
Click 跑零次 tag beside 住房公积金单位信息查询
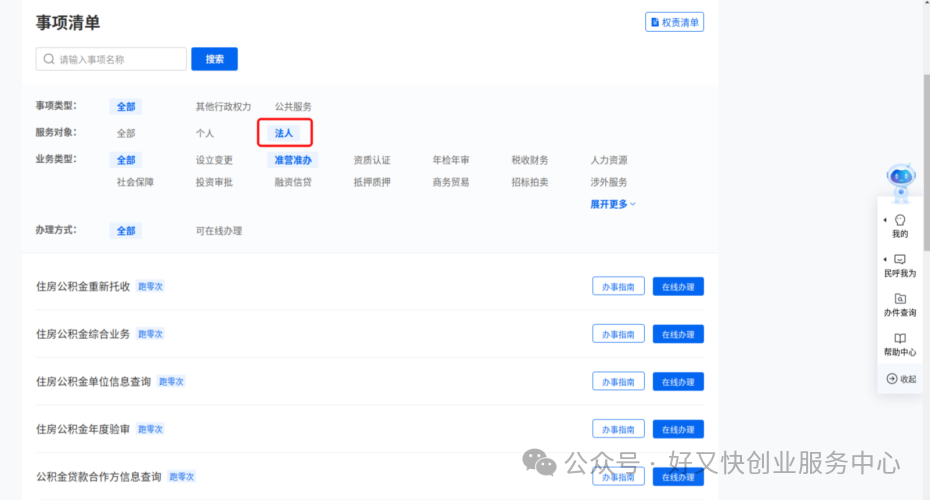pos(171,381)
